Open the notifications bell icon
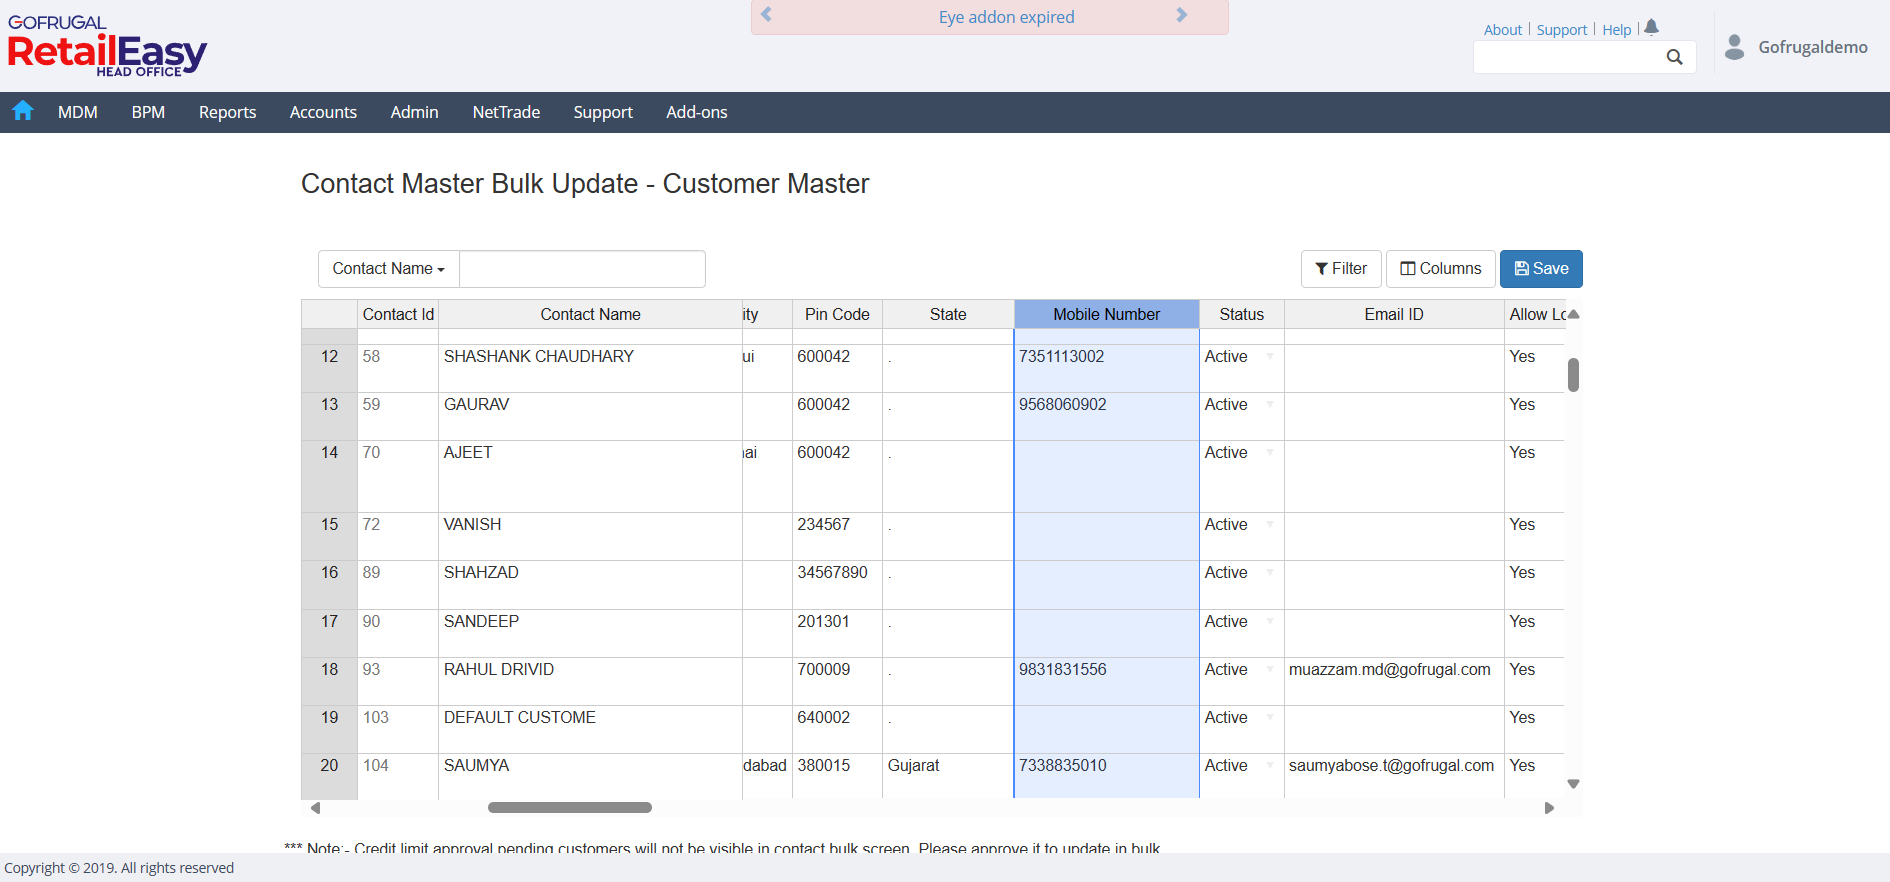 1651,27
